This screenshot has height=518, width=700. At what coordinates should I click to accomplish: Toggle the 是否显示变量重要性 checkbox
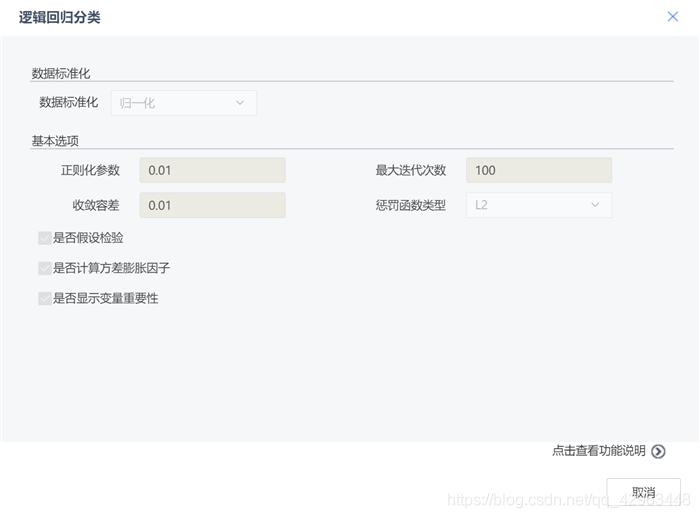click(x=45, y=299)
